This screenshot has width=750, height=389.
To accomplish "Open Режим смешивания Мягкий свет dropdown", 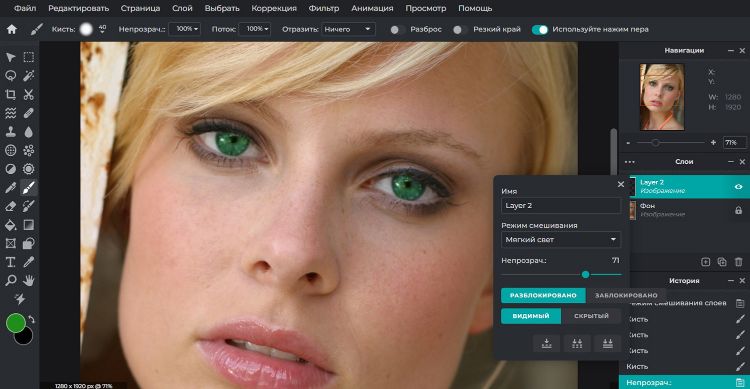I will click(561, 240).
